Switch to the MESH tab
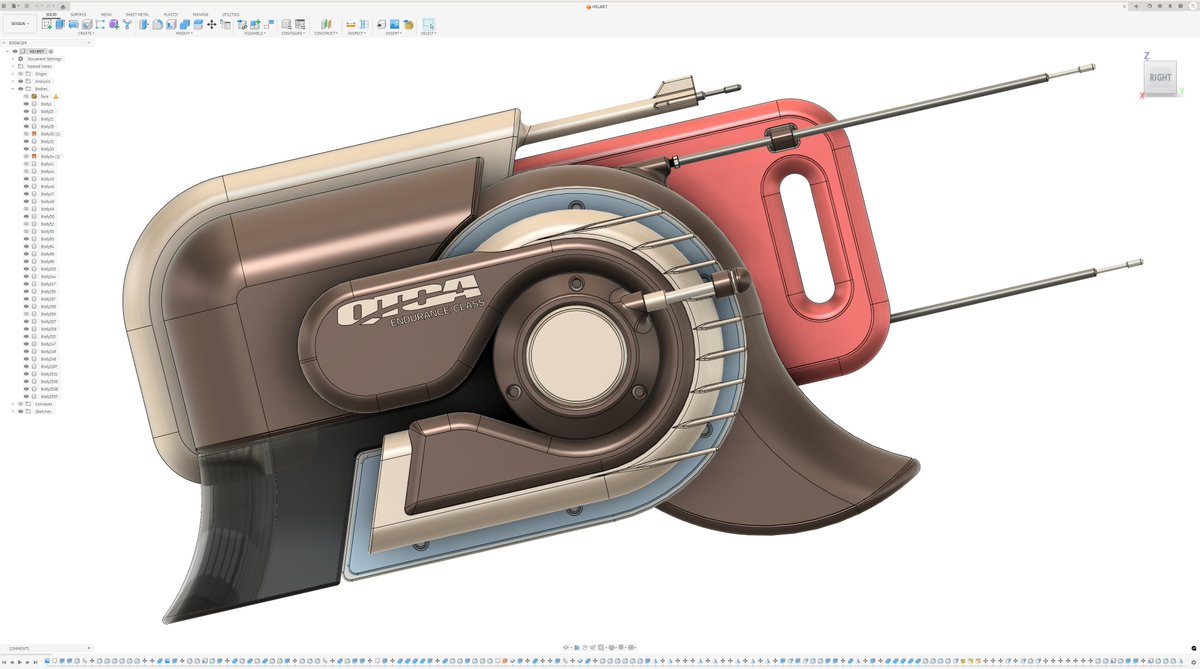This screenshot has width=1200, height=669. click(x=106, y=14)
